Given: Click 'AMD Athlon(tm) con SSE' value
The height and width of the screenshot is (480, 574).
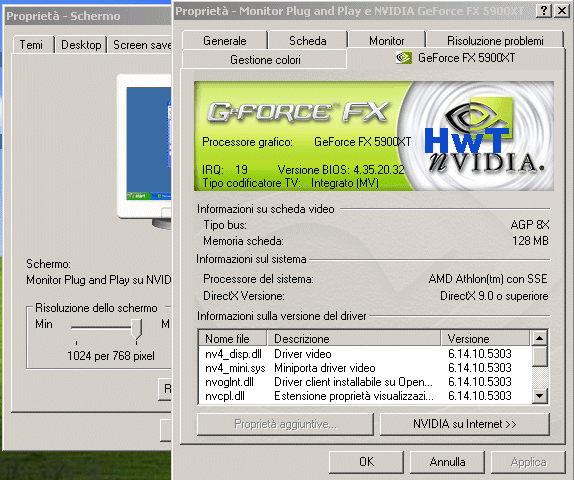Looking at the screenshot, I should [488, 279].
